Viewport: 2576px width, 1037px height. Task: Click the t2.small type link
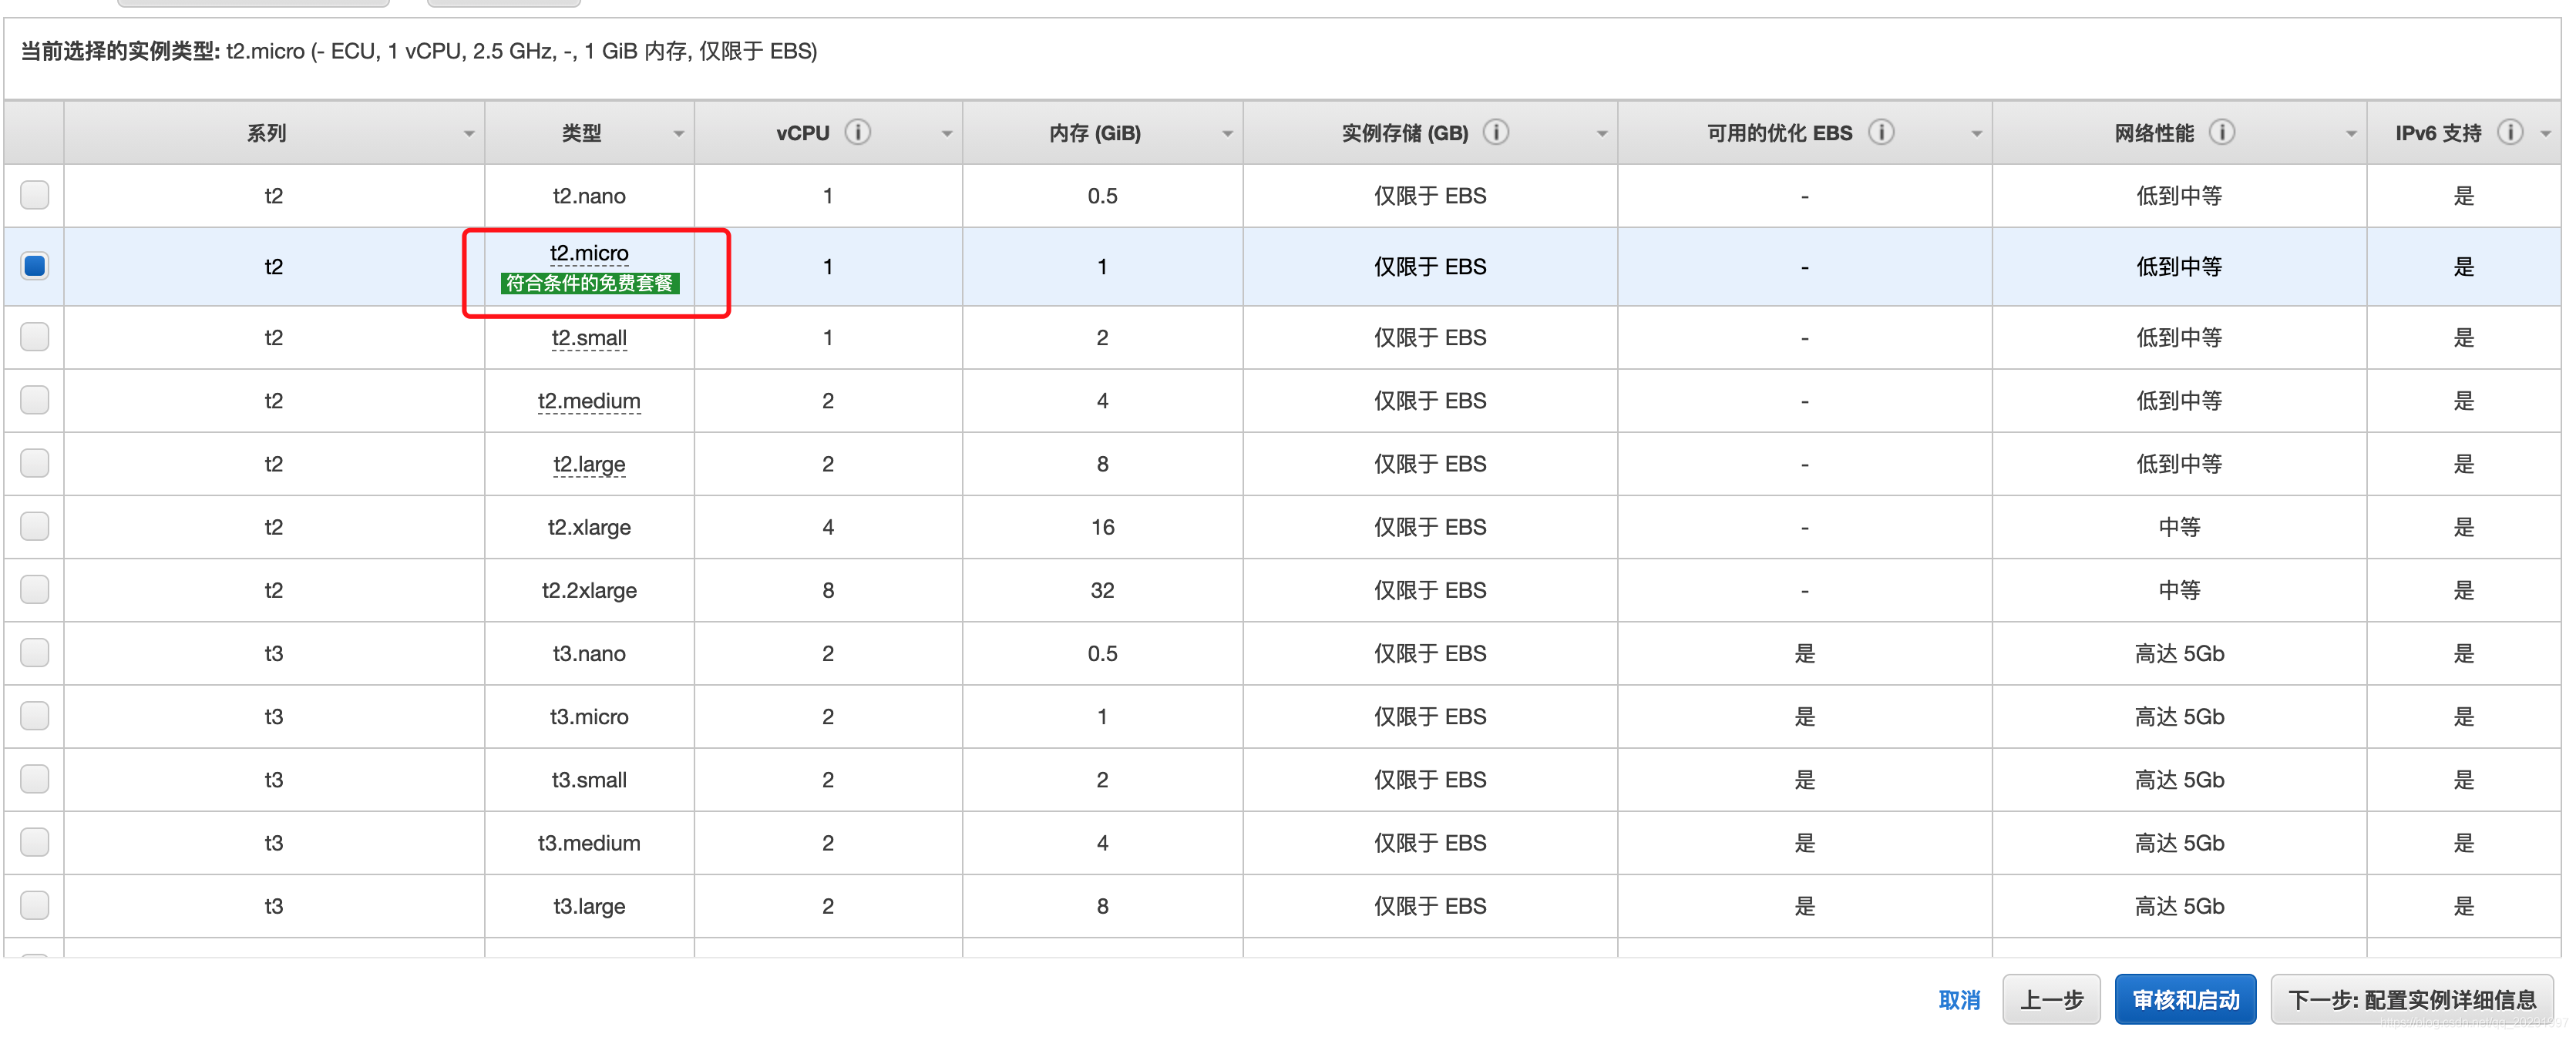[589, 338]
